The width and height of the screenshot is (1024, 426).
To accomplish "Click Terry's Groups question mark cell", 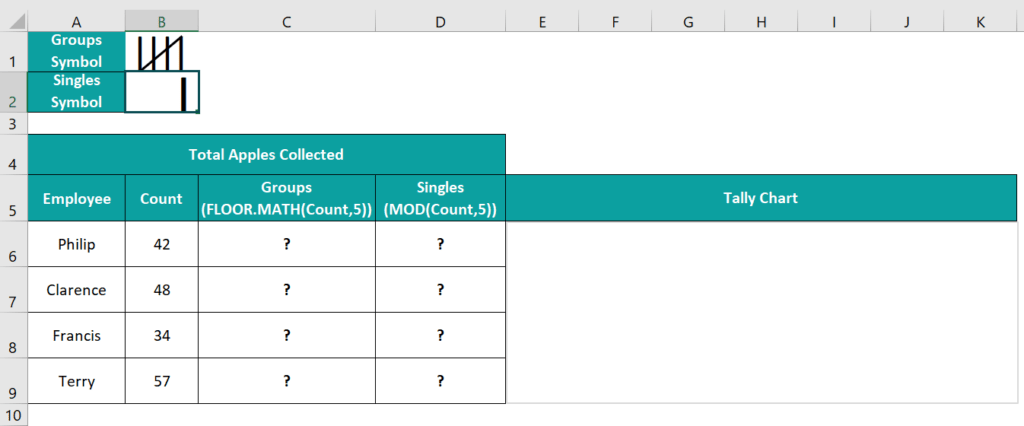I will tap(287, 381).
